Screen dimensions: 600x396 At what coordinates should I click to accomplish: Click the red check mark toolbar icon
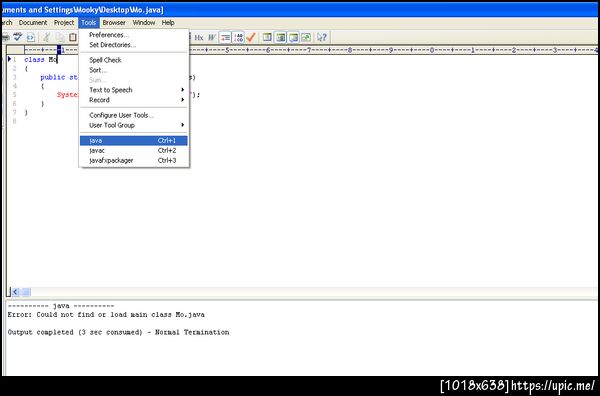coord(251,37)
